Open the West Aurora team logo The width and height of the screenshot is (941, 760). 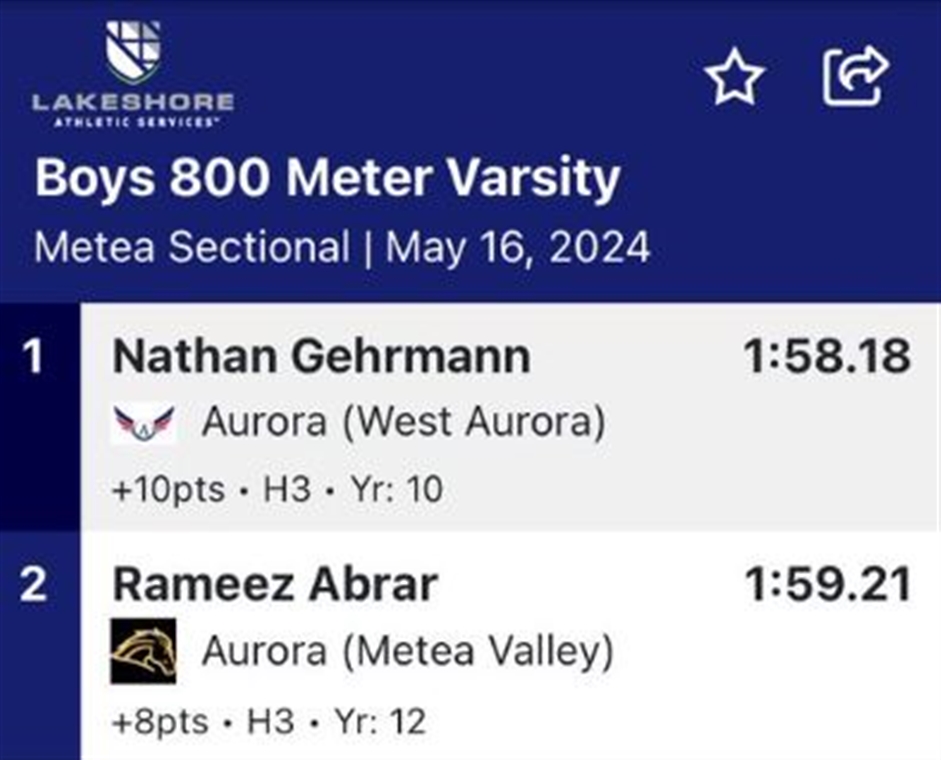tap(143, 423)
